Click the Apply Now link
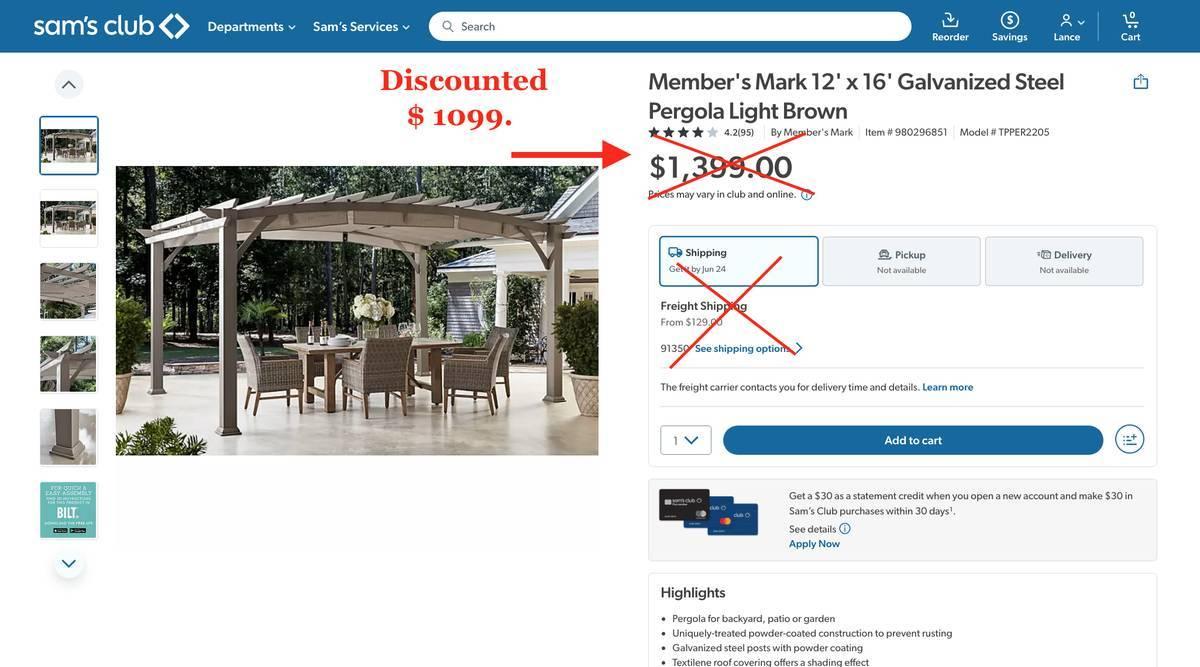 [x=814, y=544]
